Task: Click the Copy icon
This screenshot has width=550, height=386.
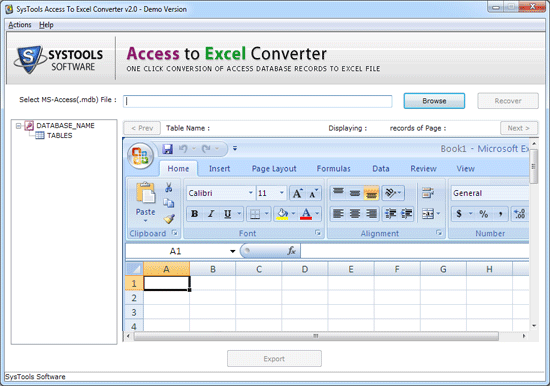Action: pos(168,203)
